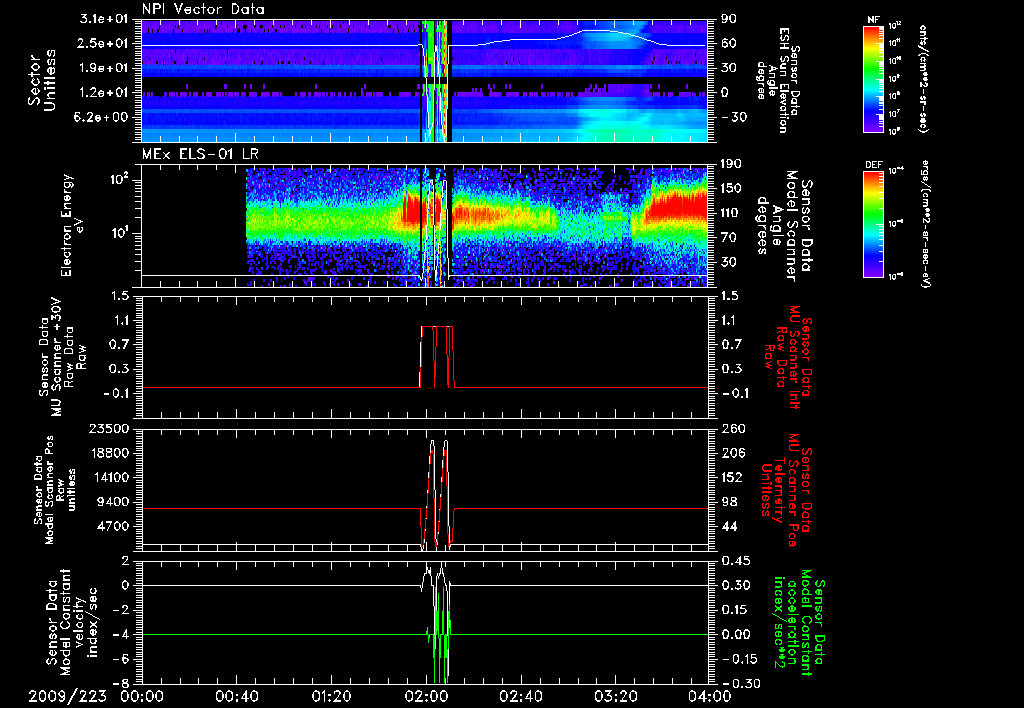Screen dimensions: 1024x708
Task: Click the DEF color scale bar
Action: [873, 224]
